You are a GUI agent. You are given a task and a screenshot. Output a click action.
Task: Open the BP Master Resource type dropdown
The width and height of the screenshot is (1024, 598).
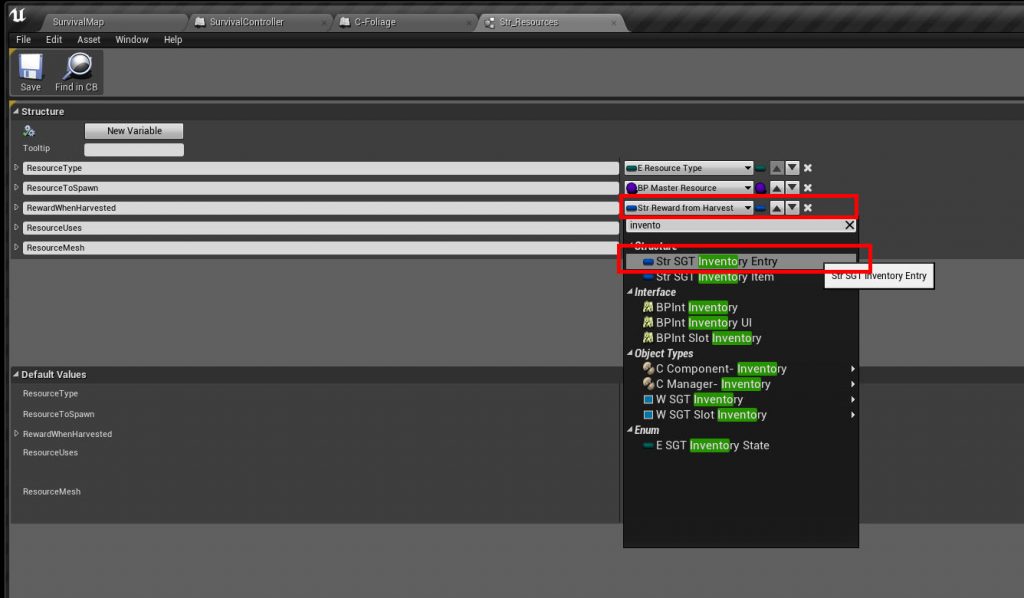point(688,188)
